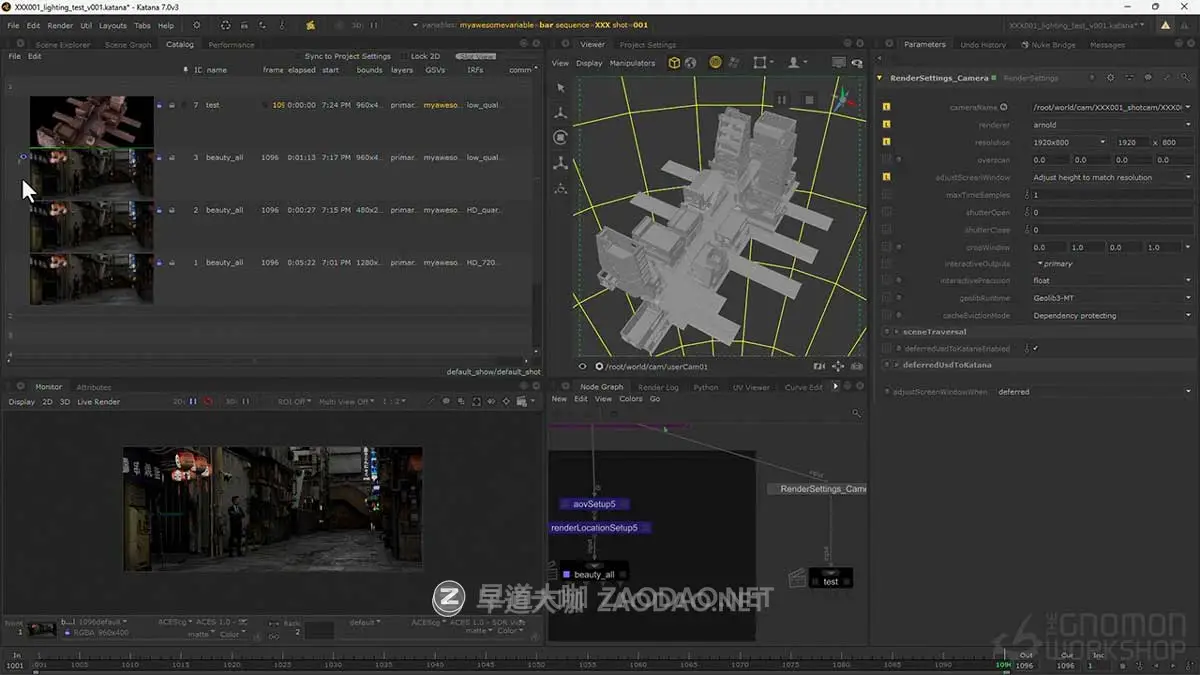Screen dimensions: 1200x675
Task: Open the Layouts menu
Action: click(112, 25)
